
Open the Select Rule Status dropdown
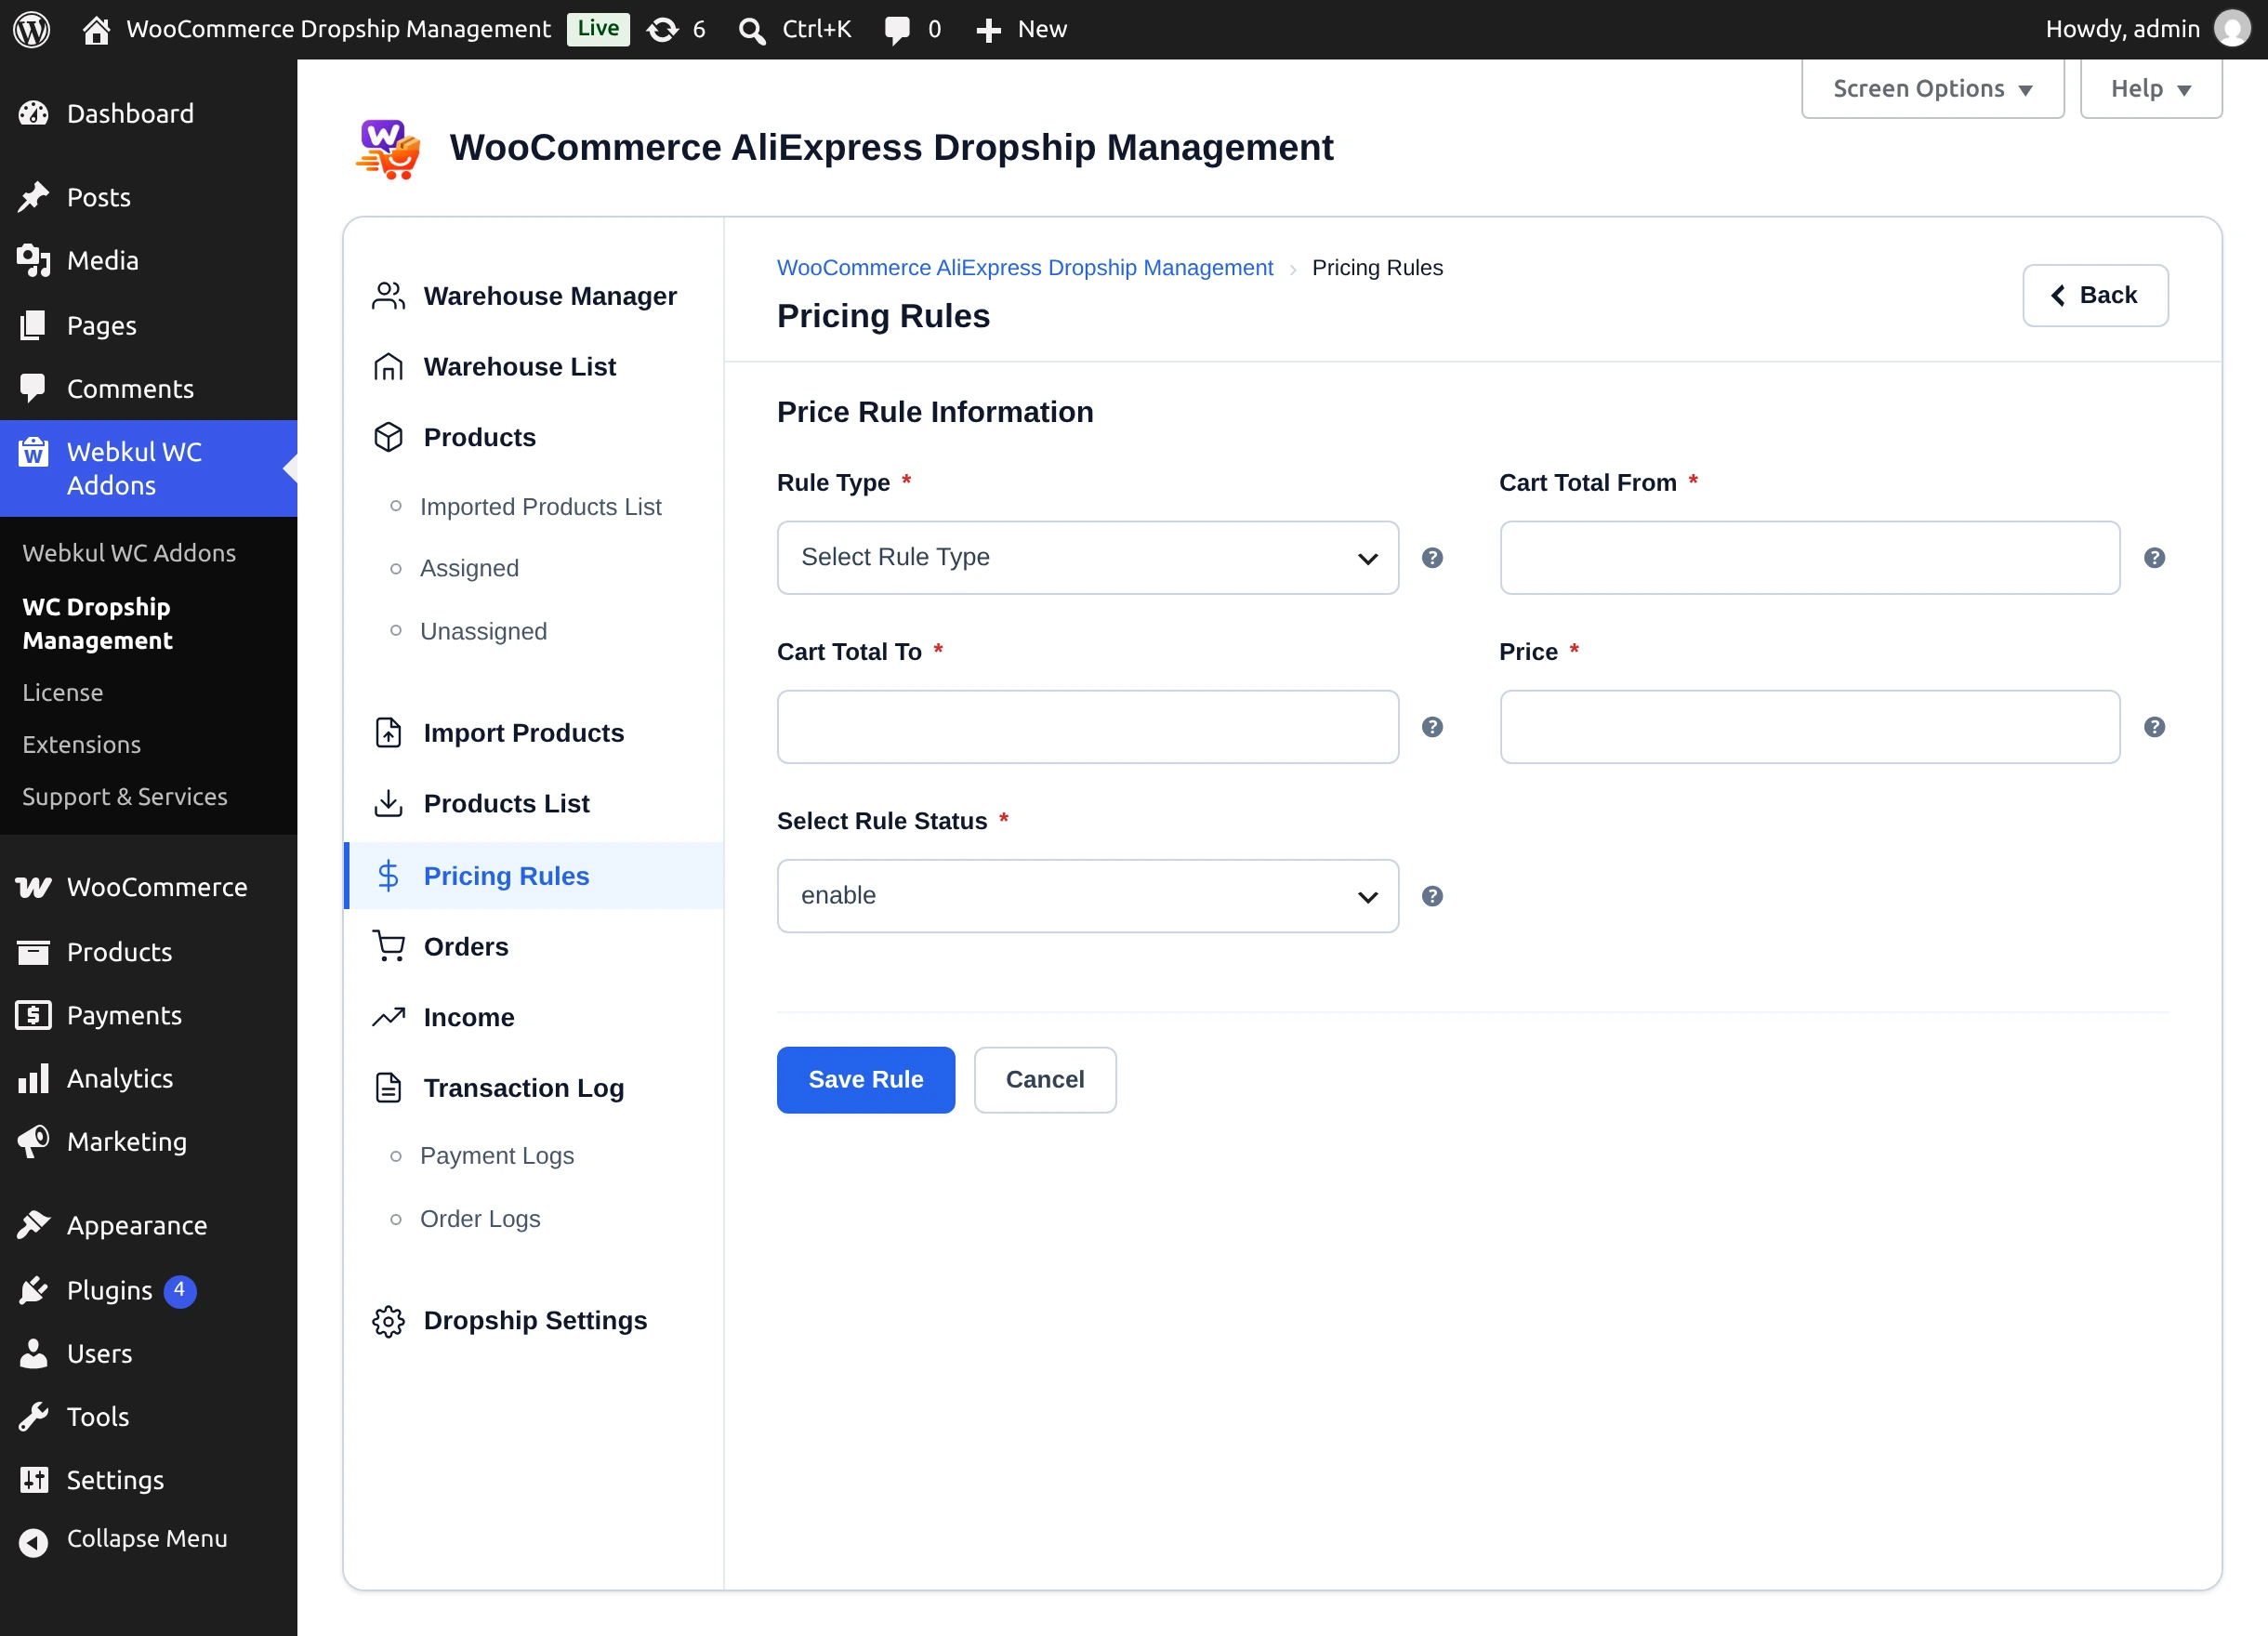pyautogui.click(x=1088, y=896)
